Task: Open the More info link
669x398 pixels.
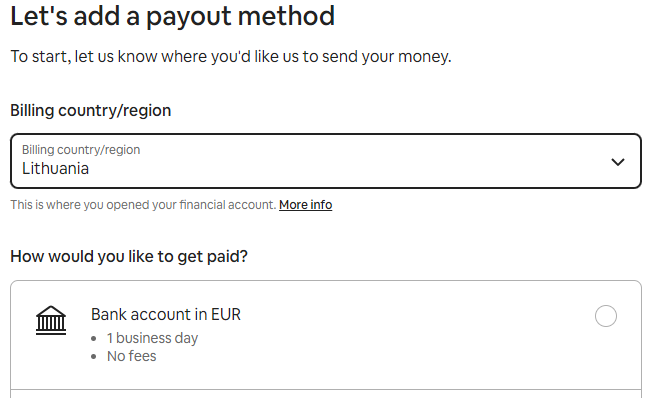Action: point(305,205)
